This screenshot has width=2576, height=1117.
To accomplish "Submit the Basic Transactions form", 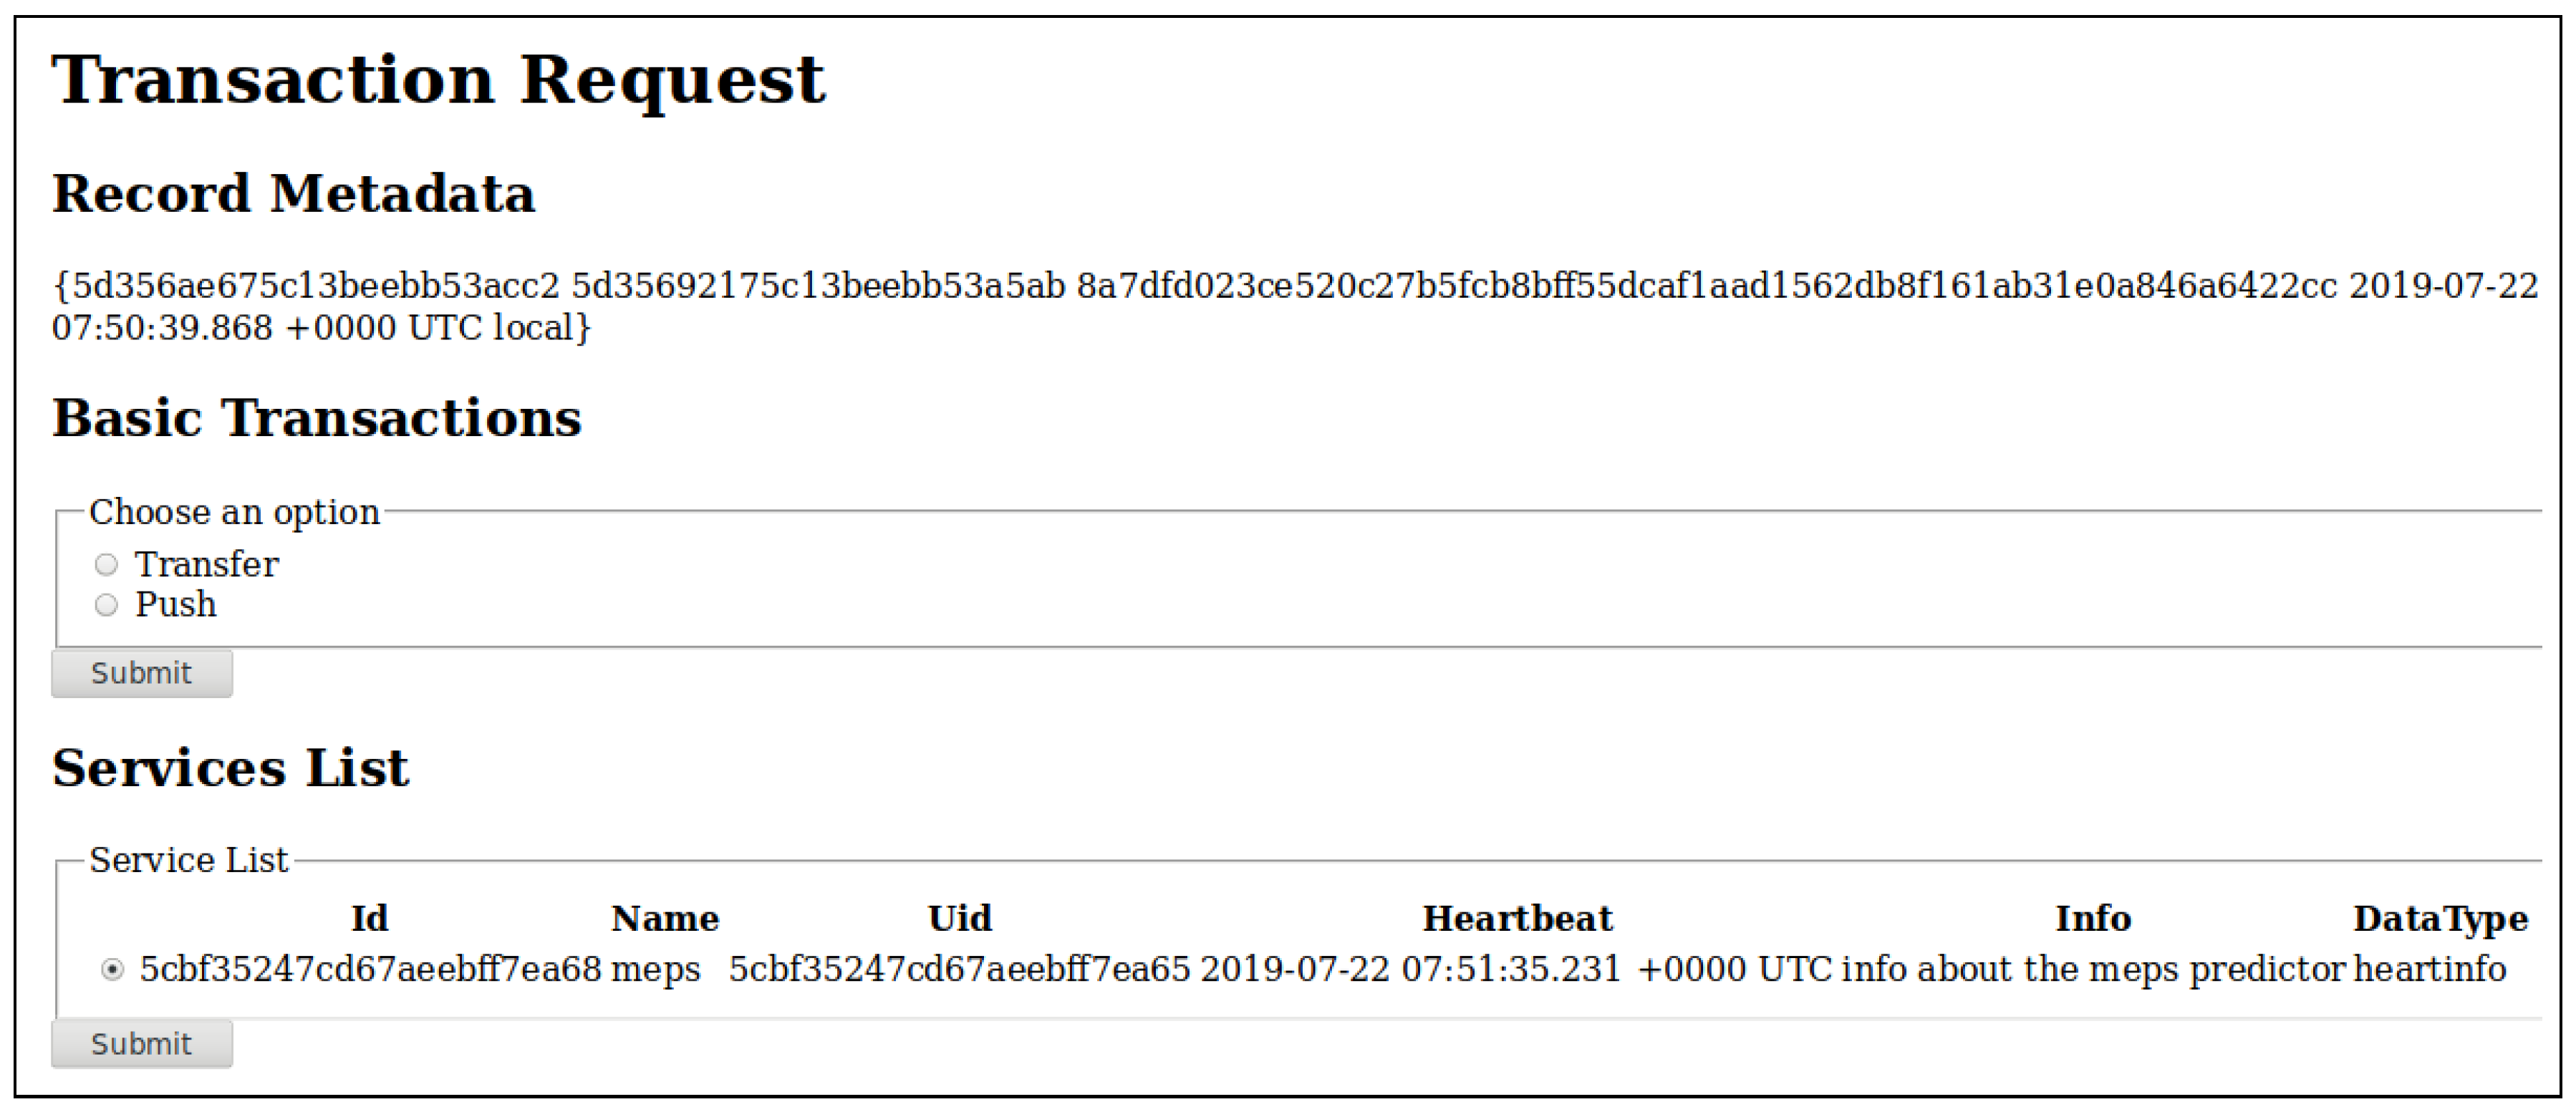I will [x=141, y=673].
